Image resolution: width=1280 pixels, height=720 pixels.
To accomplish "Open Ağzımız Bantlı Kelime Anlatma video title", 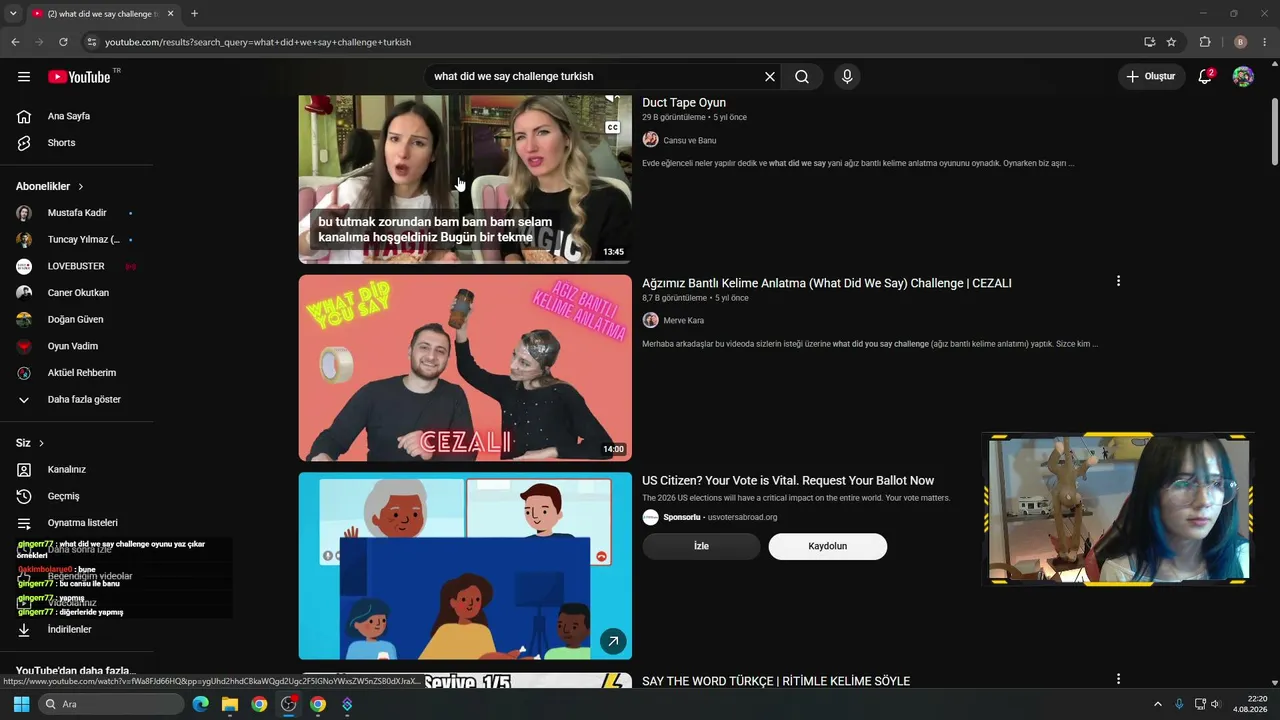I will [x=827, y=284].
